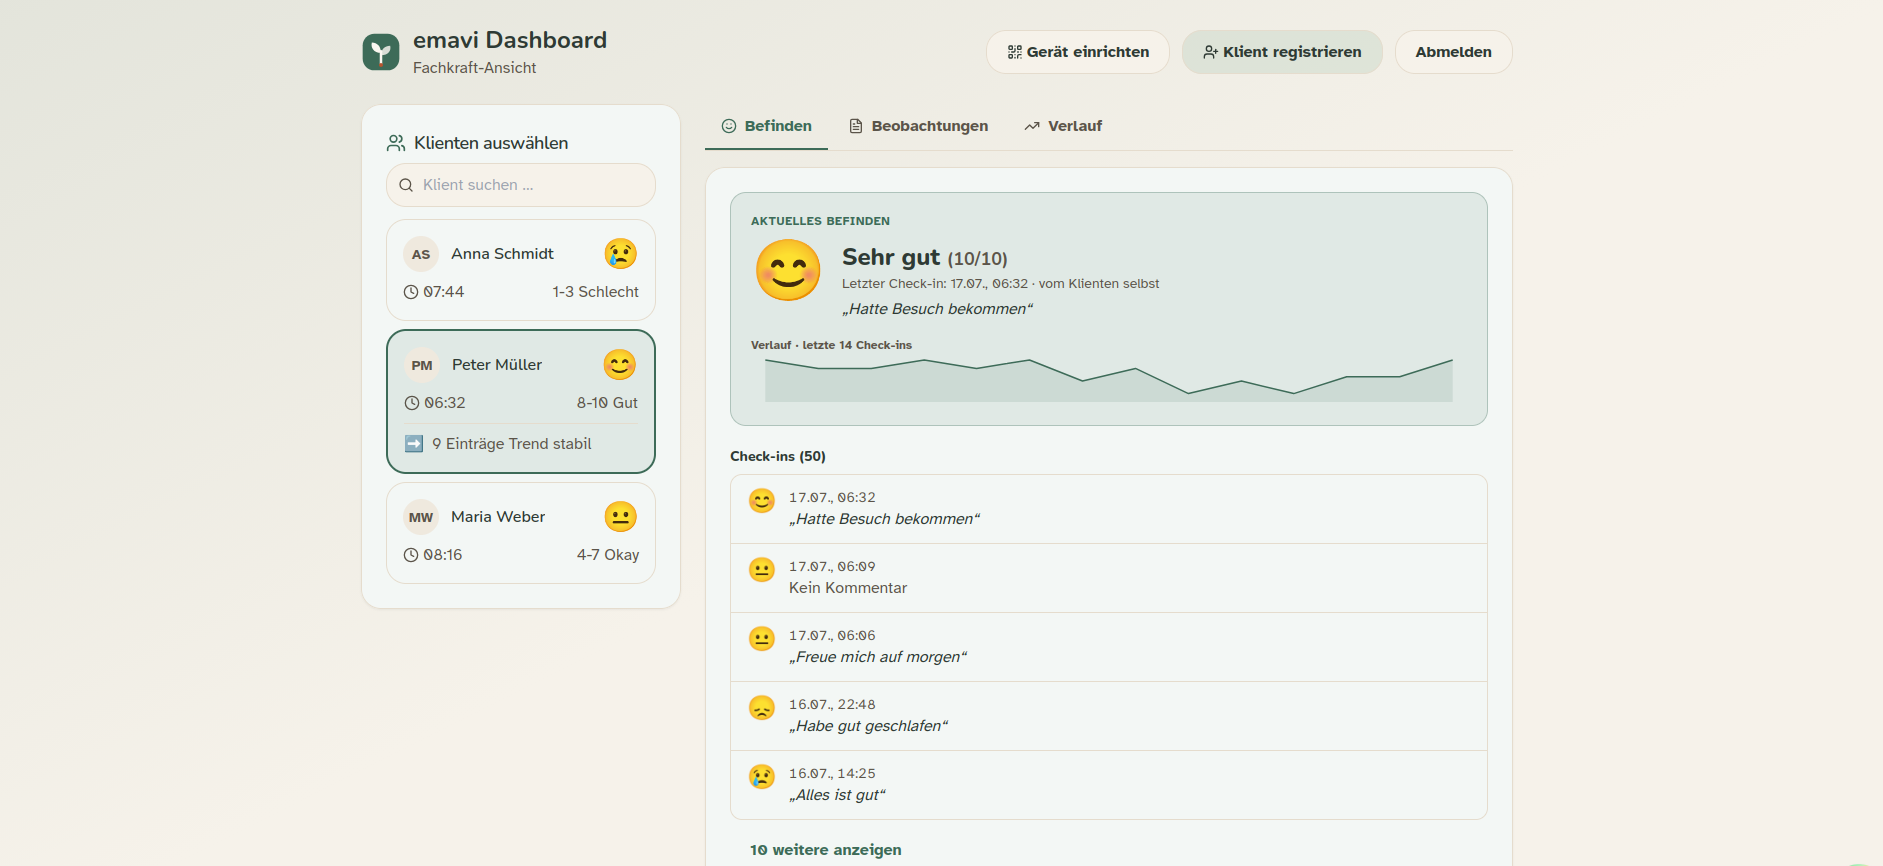Click the 8-10 Gut label

pyautogui.click(x=607, y=403)
